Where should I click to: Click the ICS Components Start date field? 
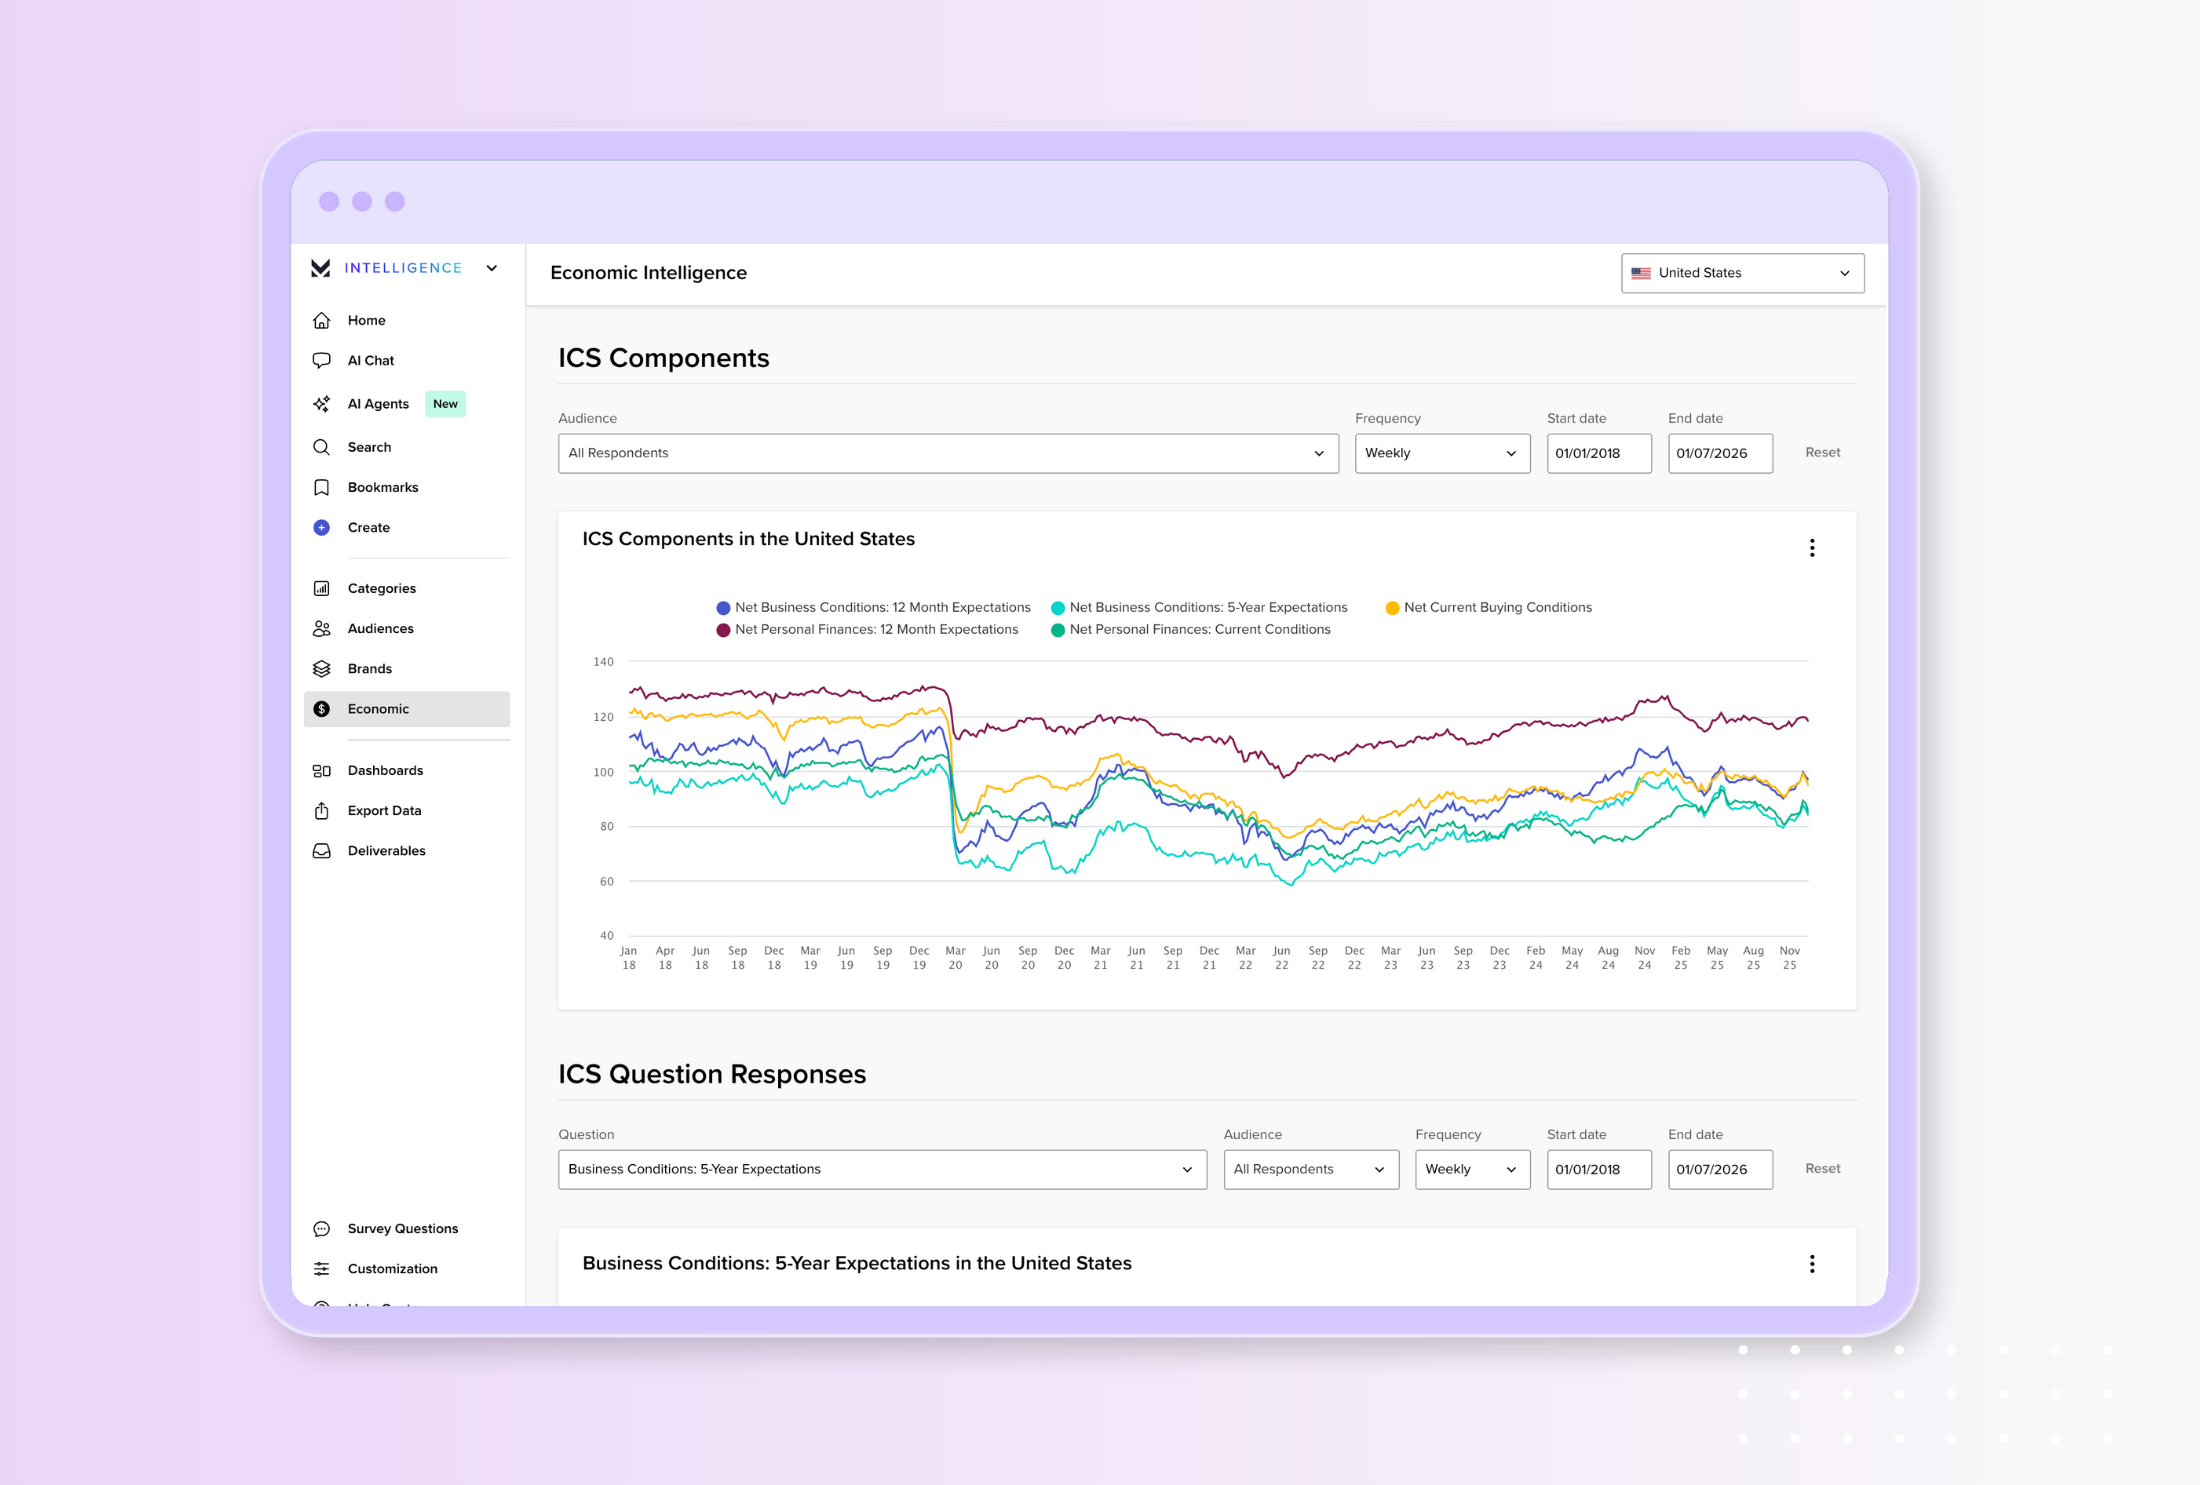[1597, 453]
